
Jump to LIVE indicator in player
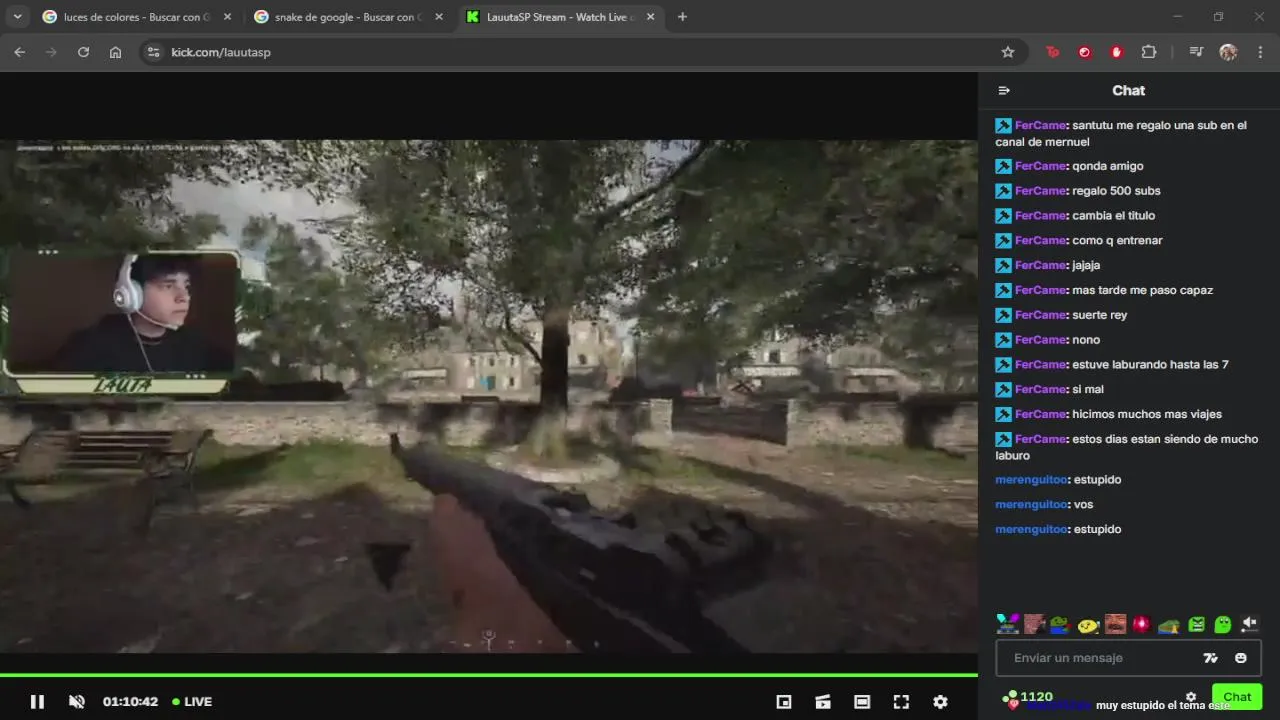192,702
